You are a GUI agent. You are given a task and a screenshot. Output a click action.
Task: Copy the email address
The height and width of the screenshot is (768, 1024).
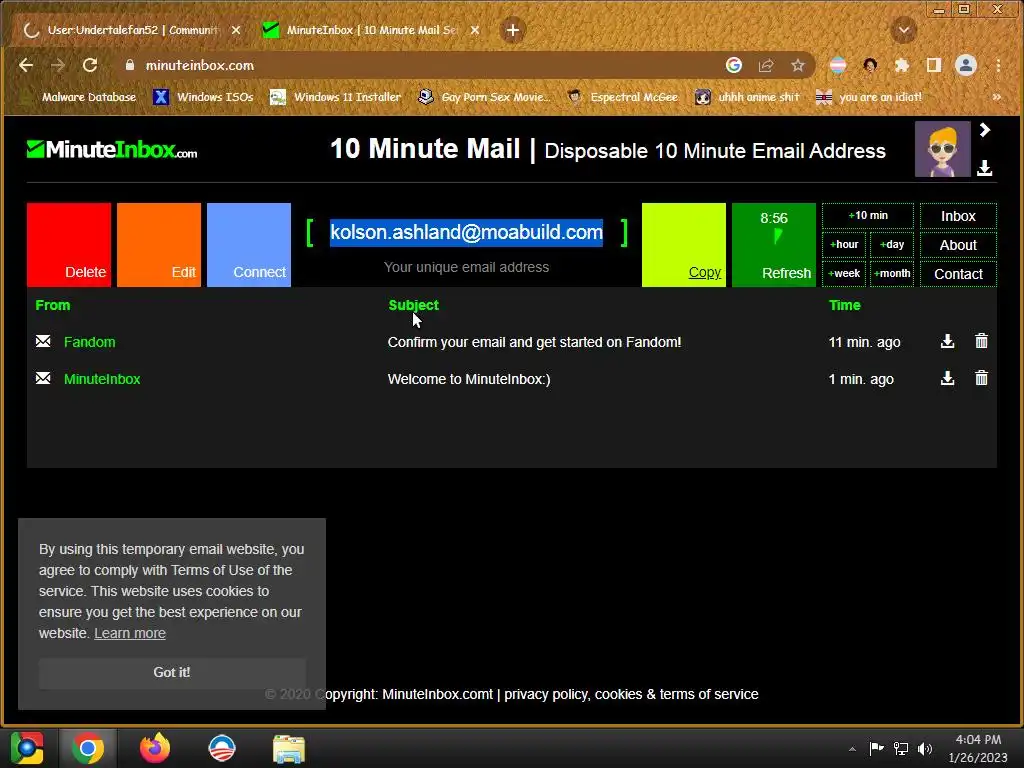(x=684, y=245)
